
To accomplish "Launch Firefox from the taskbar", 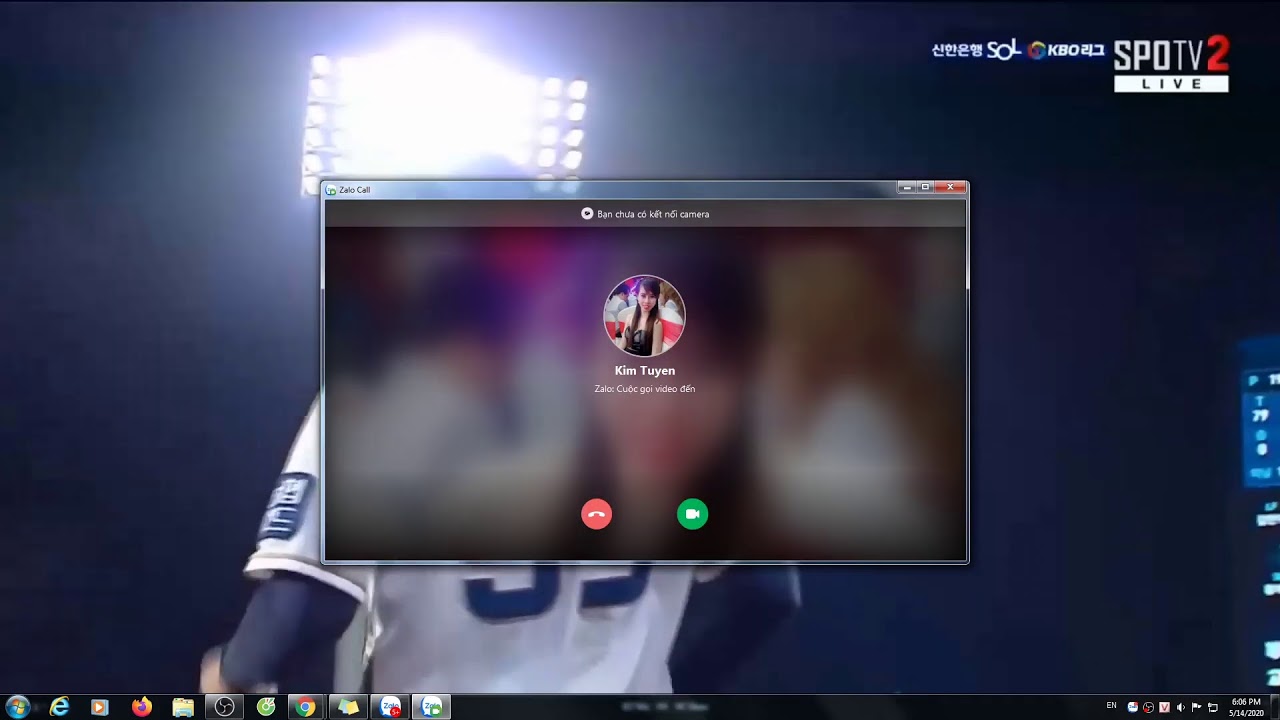I will point(142,707).
